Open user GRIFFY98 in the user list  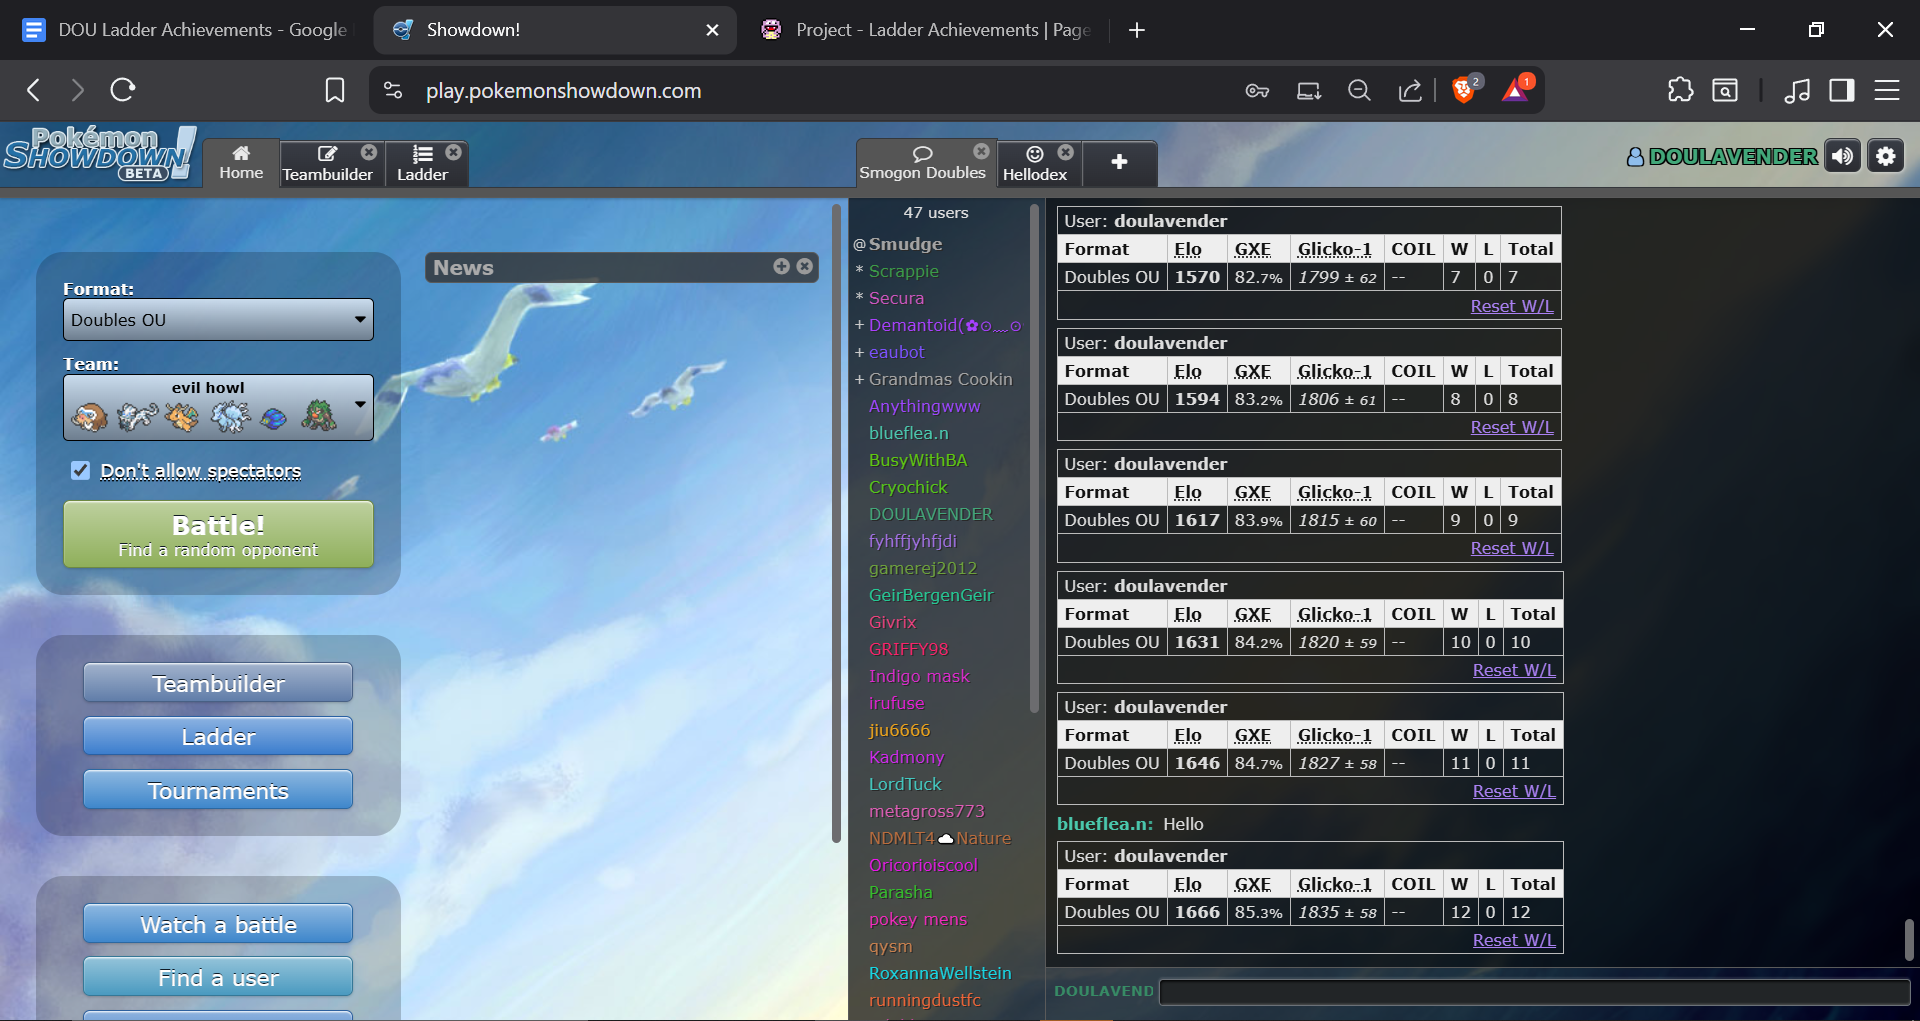(908, 649)
